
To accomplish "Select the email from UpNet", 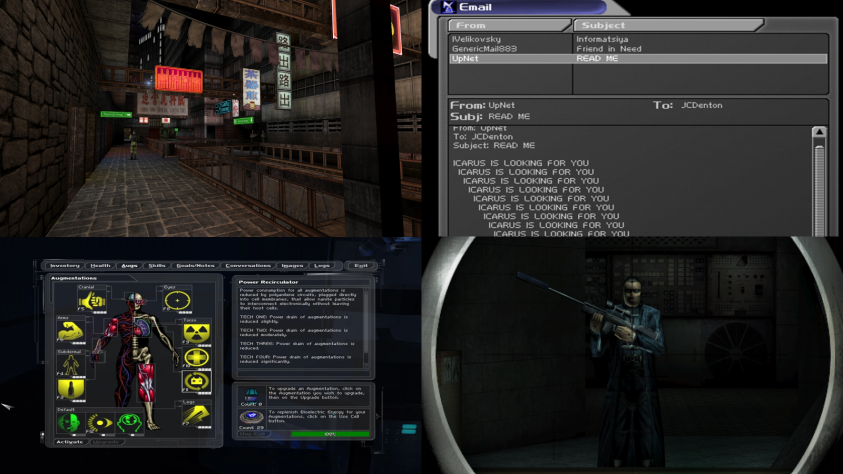I will 465,59.
